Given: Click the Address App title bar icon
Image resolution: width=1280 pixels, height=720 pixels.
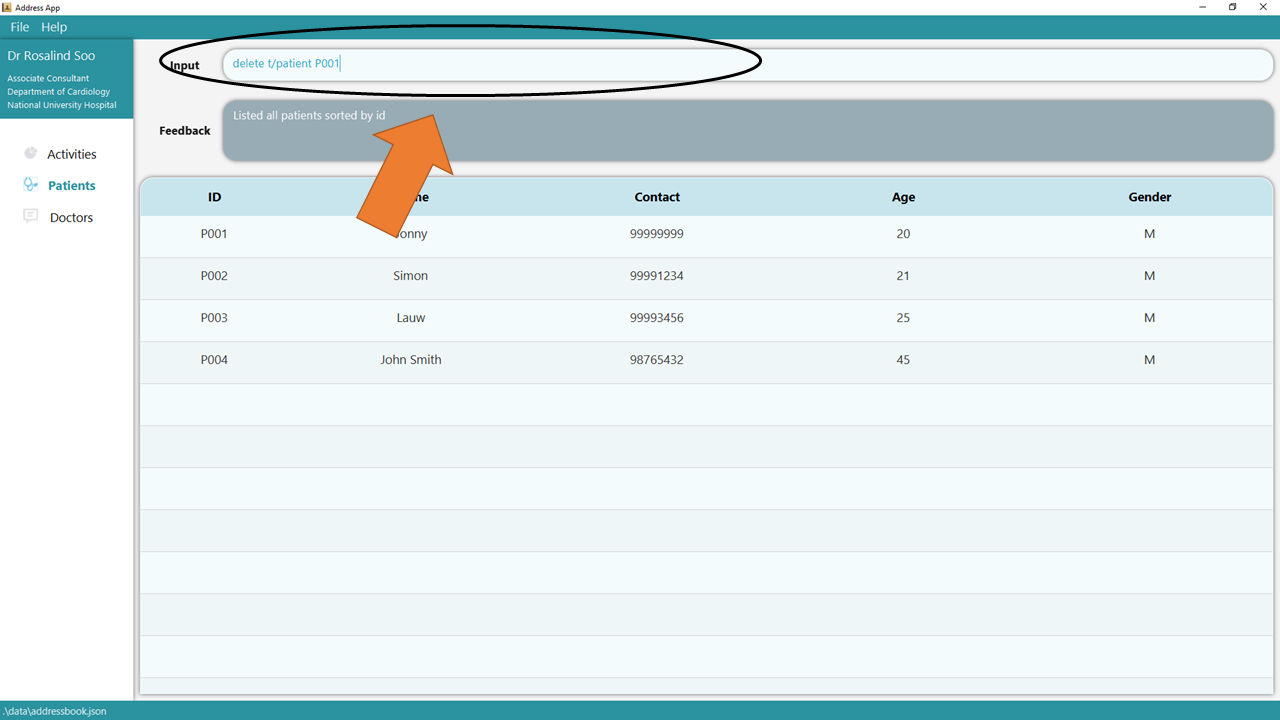Looking at the screenshot, I should tap(7, 7).
